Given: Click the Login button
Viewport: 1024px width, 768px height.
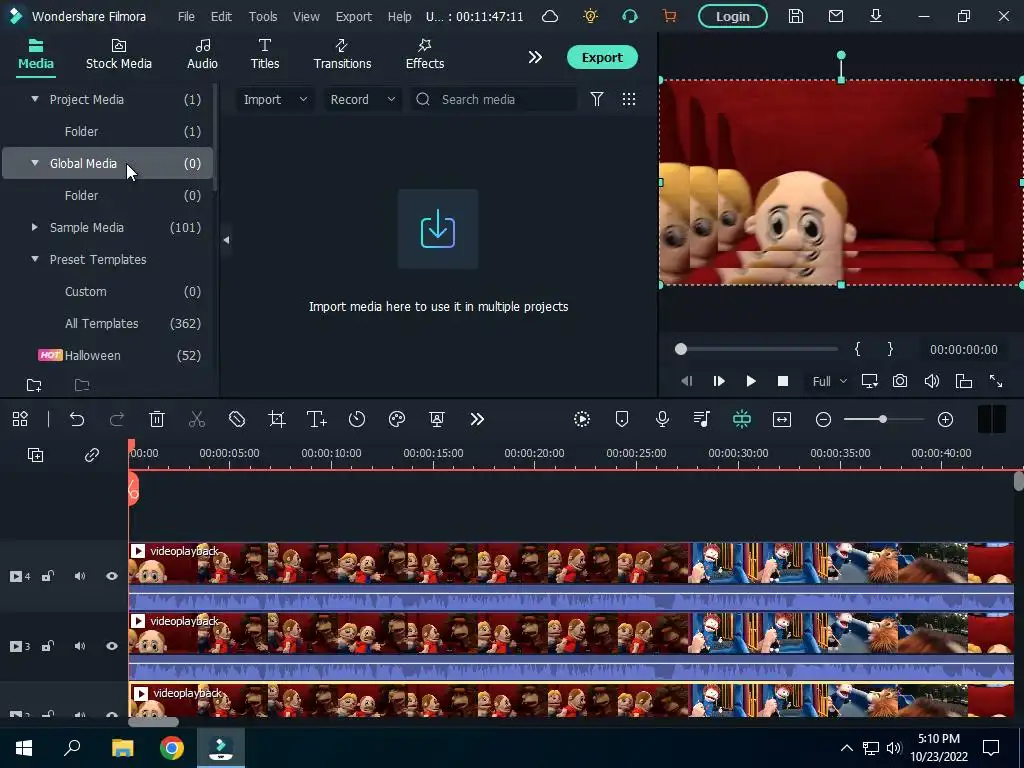Looking at the screenshot, I should pos(733,16).
